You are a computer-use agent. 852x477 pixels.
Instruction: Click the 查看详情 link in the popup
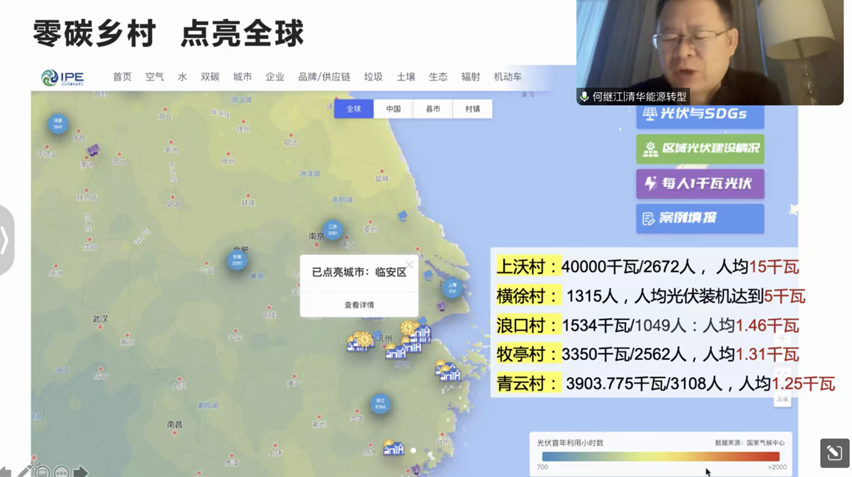(x=359, y=305)
